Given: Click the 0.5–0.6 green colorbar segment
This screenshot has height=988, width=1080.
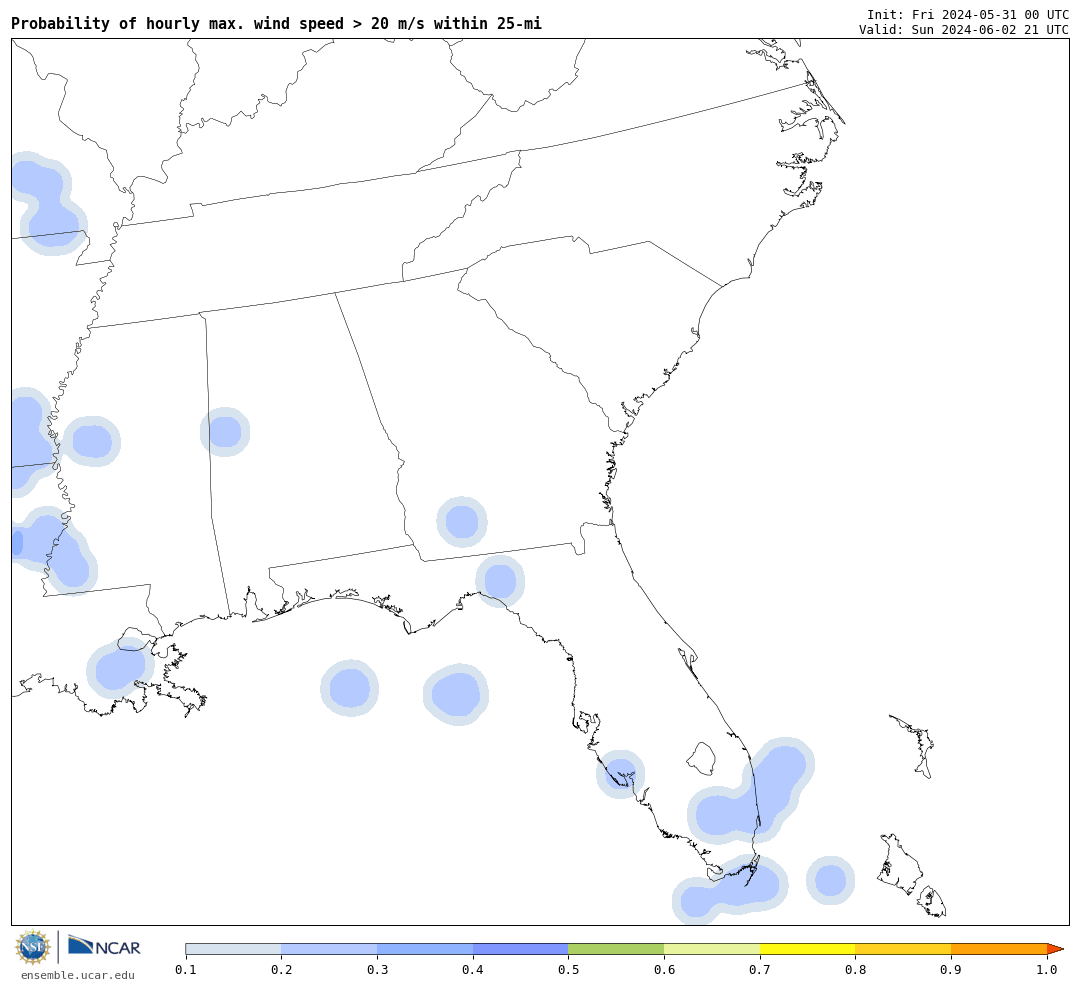Looking at the screenshot, I should coord(616,949).
